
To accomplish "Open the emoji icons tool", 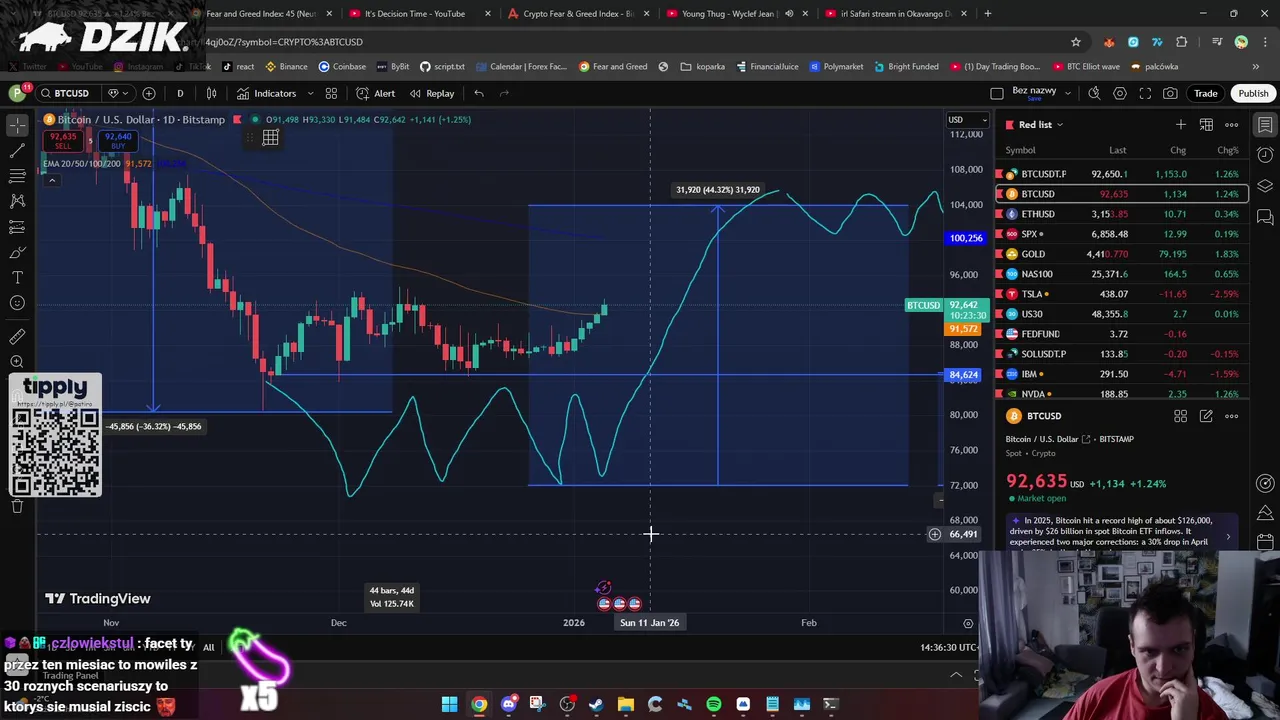I will [17, 303].
